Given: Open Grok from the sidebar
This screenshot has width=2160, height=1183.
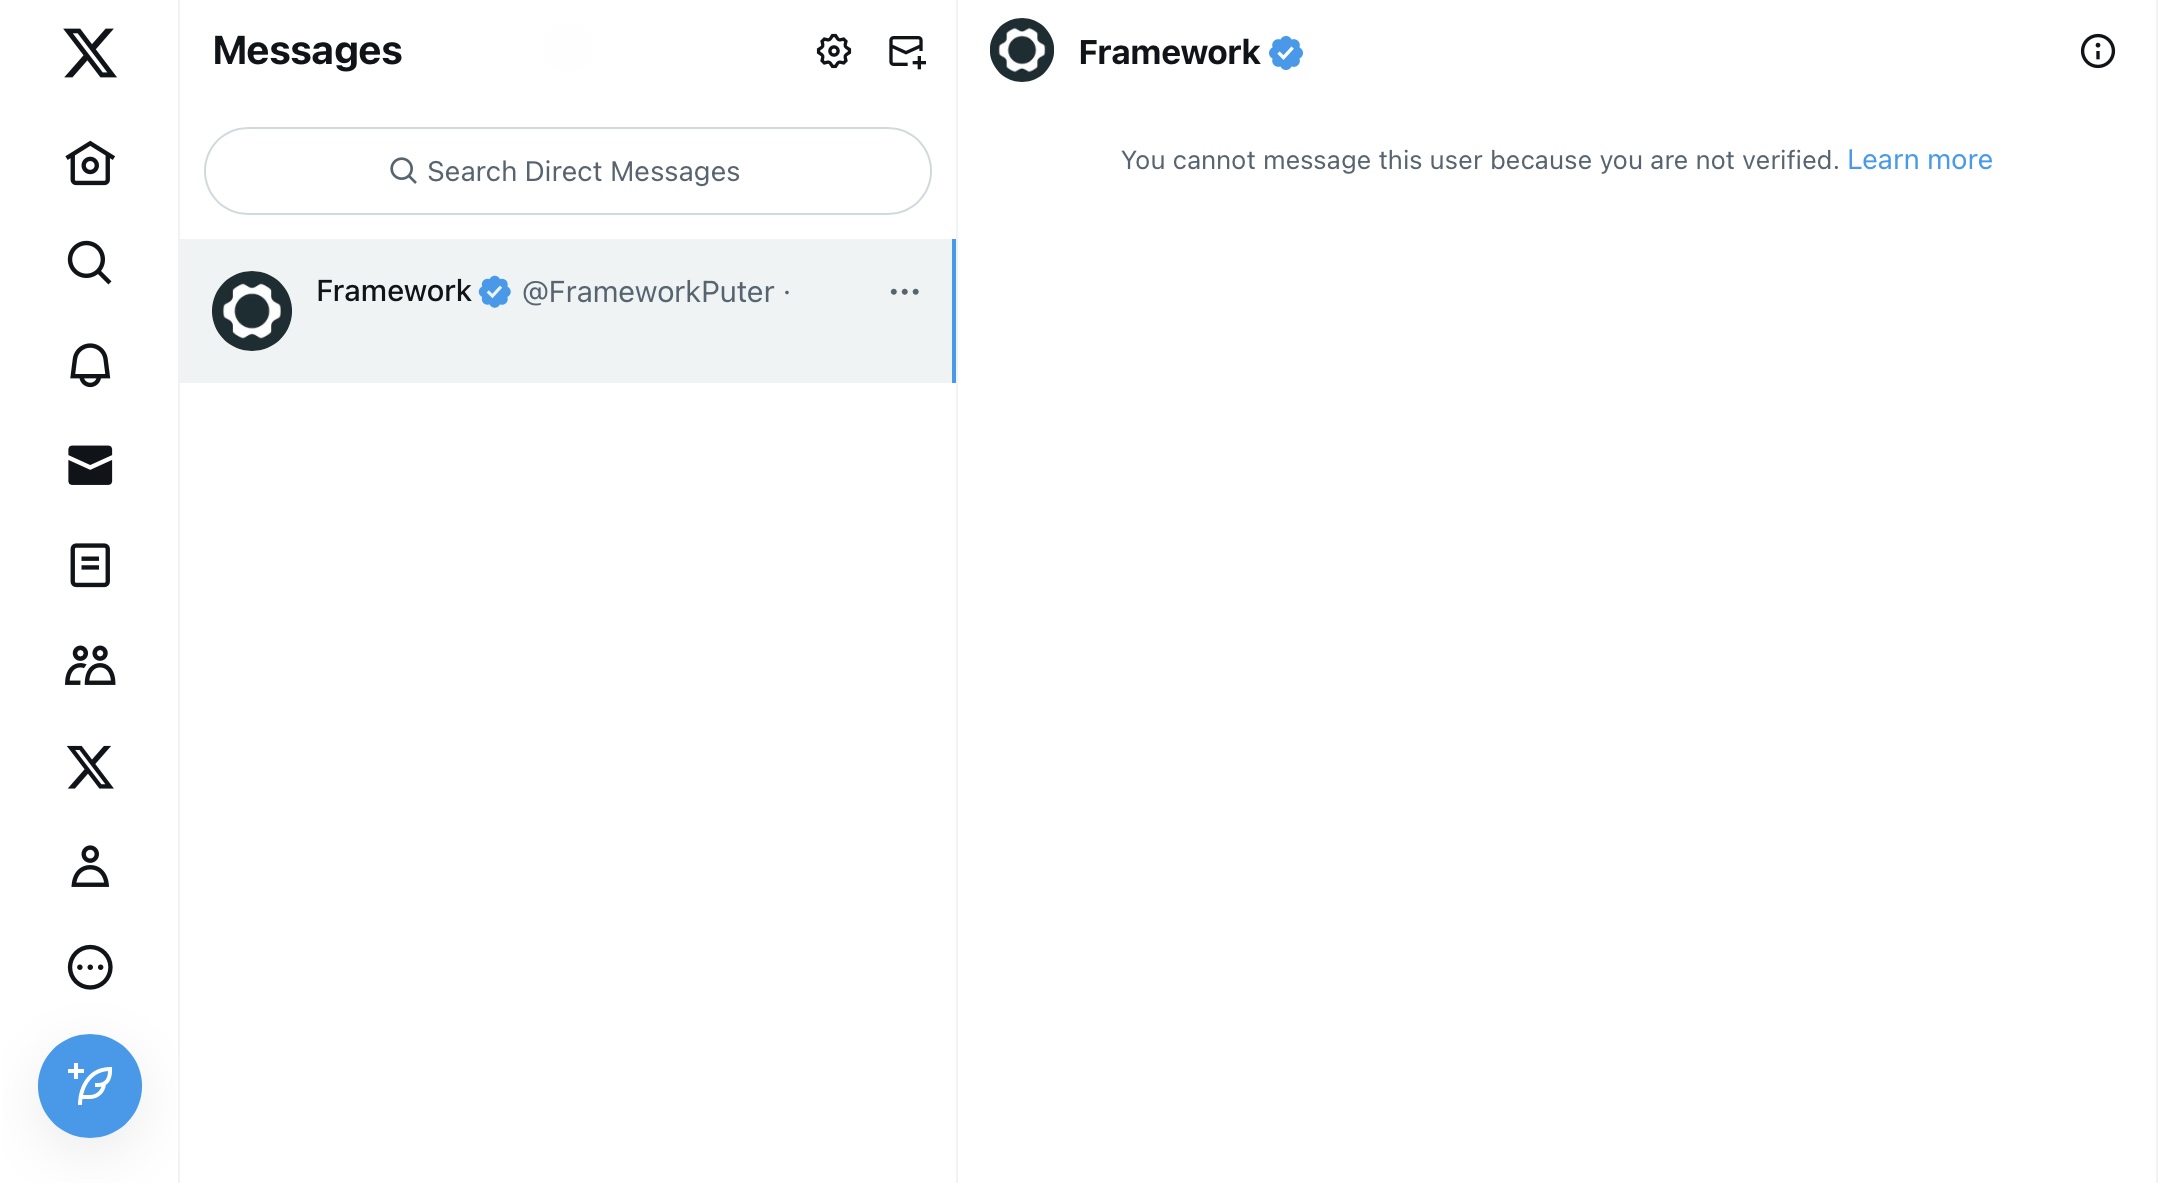Looking at the screenshot, I should 90,565.
